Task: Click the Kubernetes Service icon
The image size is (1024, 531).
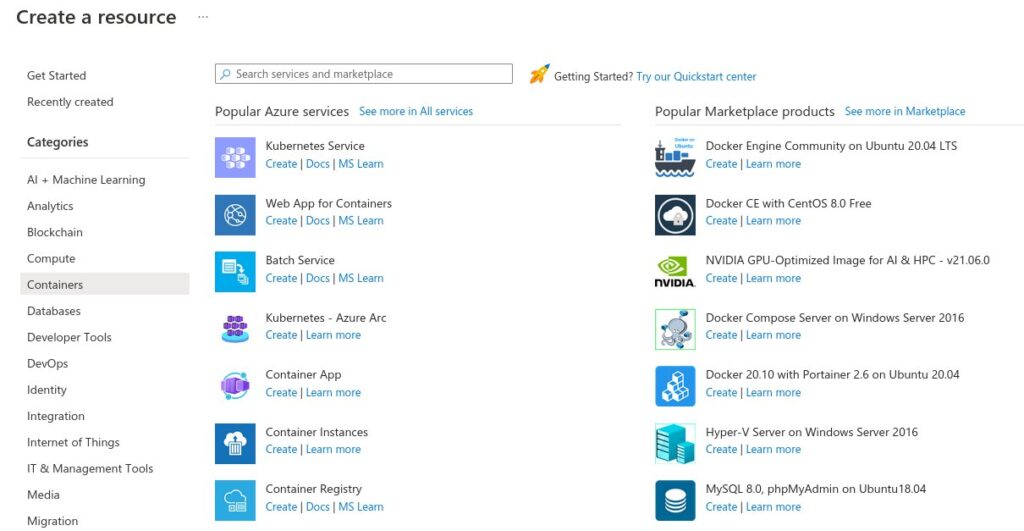Action: click(x=235, y=157)
